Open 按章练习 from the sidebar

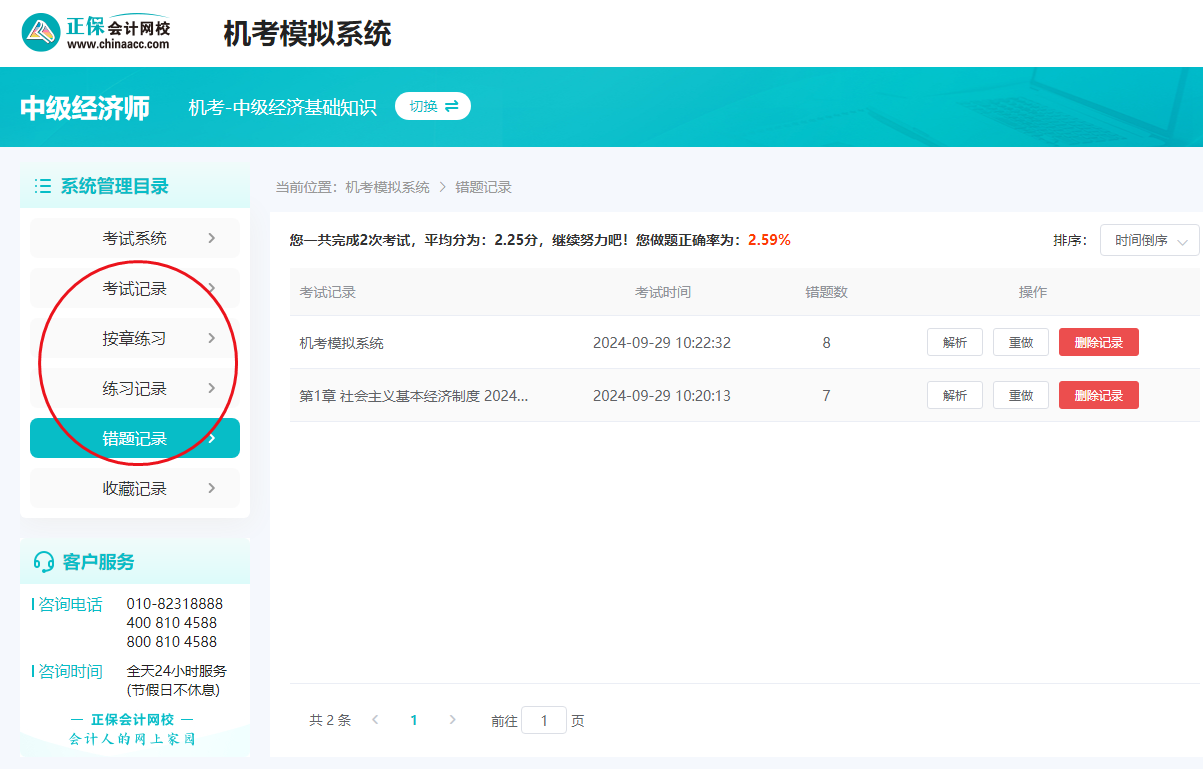(x=134, y=338)
